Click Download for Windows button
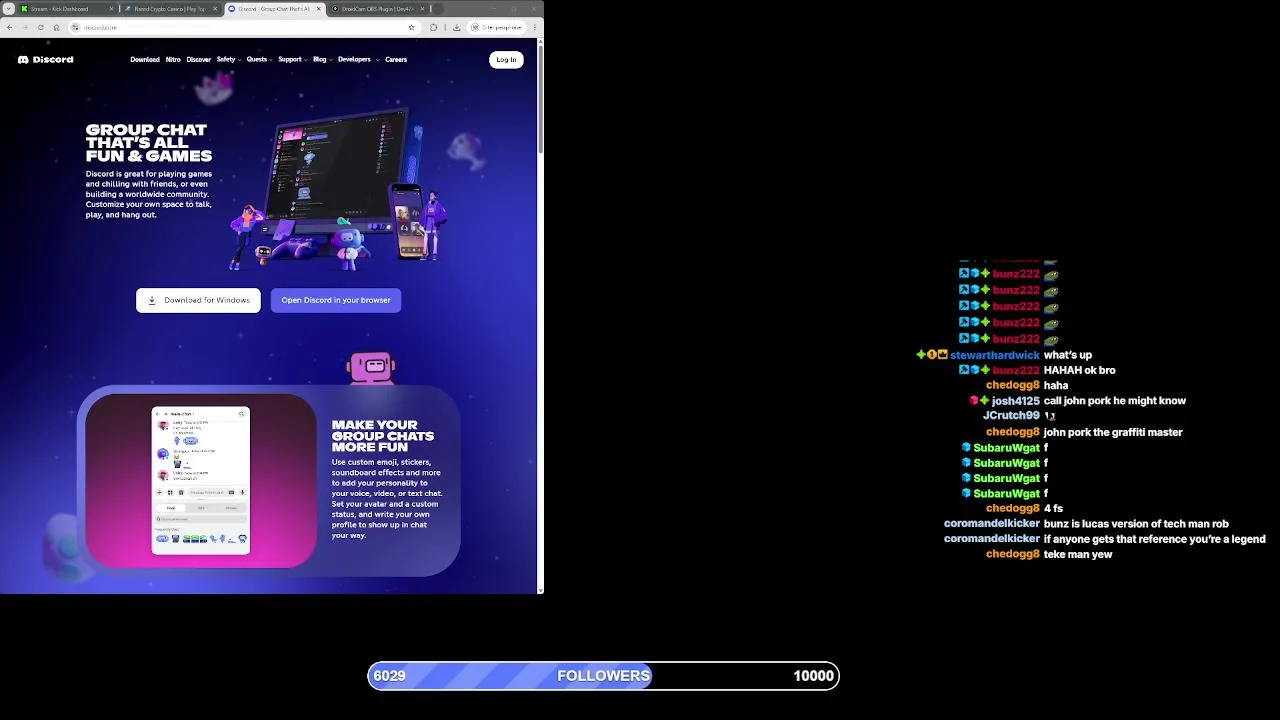The image size is (1280, 720). pos(198,300)
